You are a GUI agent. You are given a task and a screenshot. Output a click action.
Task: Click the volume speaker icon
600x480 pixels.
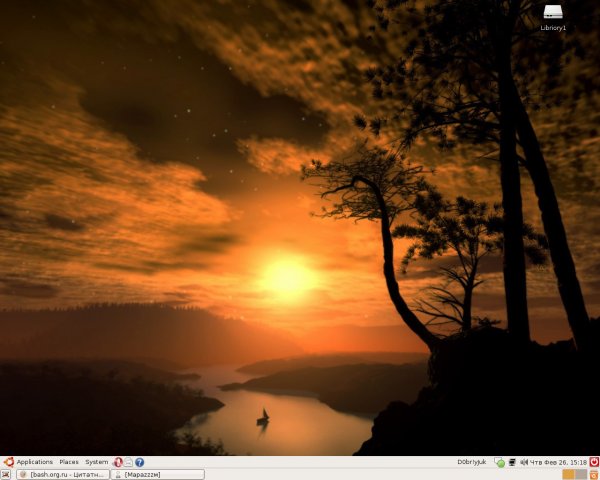(523, 462)
